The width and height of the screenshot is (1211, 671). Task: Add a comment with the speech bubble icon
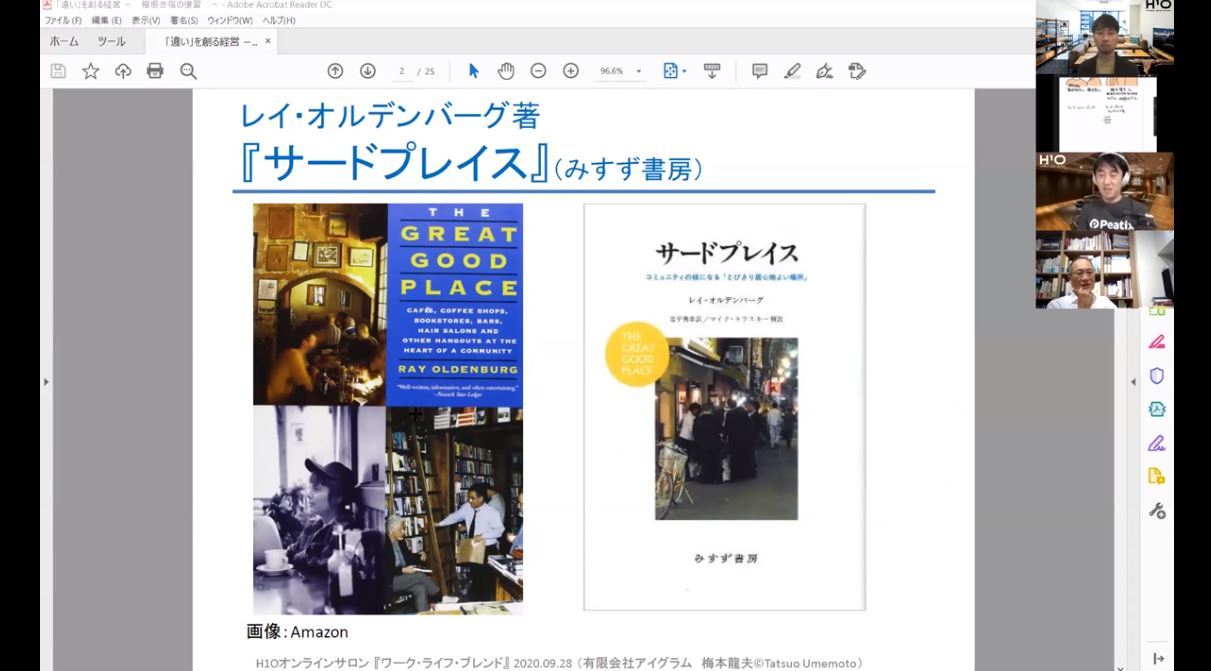(x=760, y=71)
